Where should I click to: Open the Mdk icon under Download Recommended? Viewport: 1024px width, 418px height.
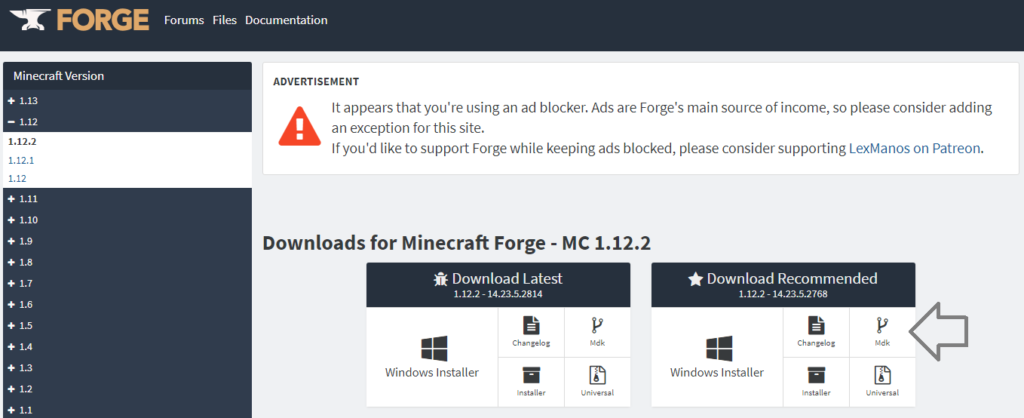(x=882, y=332)
